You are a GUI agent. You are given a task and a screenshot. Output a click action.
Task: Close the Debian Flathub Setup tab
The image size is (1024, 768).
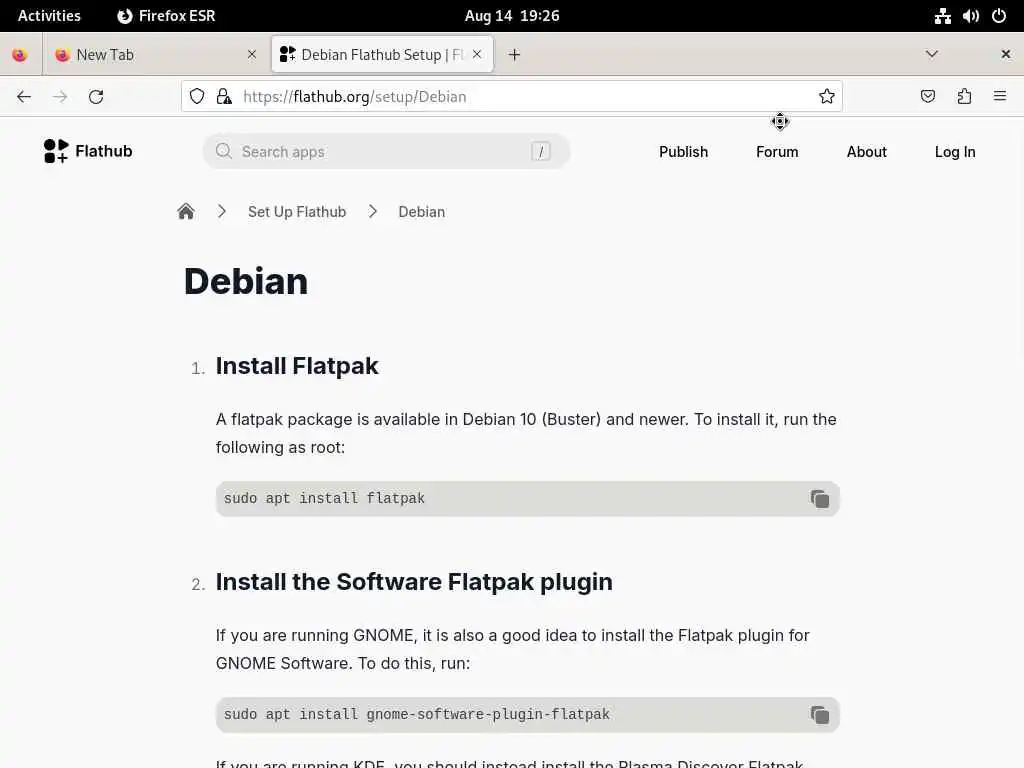click(x=477, y=54)
